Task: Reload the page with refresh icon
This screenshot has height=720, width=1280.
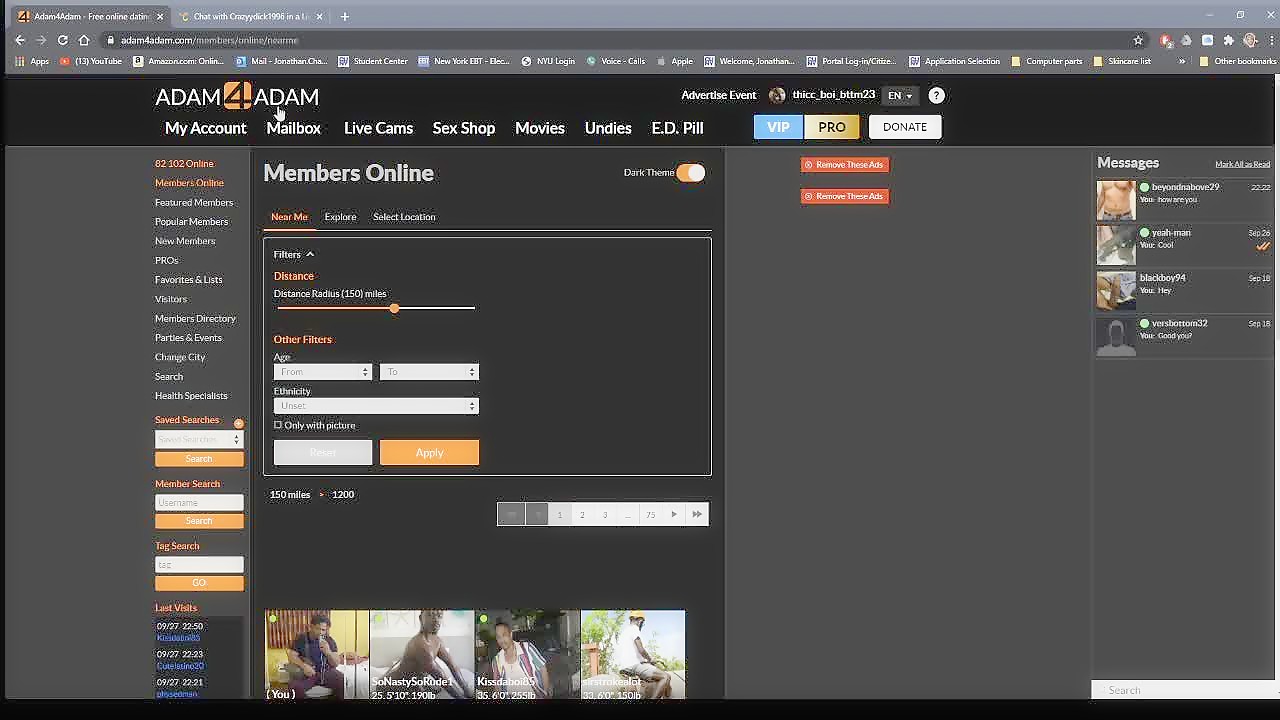Action: pyautogui.click(x=62, y=40)
